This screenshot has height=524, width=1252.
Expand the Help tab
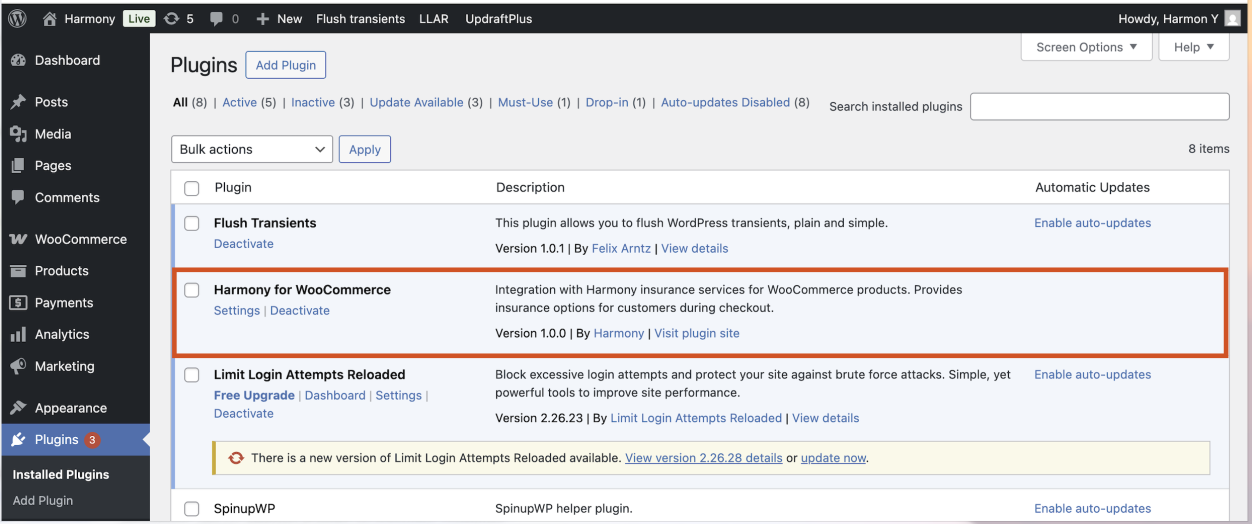(1193, 47)
